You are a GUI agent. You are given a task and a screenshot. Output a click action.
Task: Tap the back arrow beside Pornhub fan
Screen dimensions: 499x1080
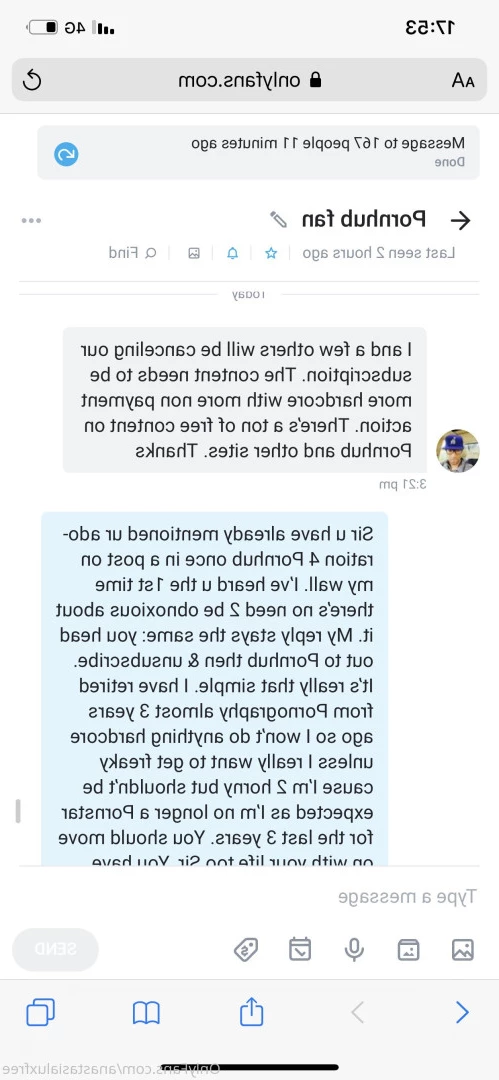click(460, 220)
